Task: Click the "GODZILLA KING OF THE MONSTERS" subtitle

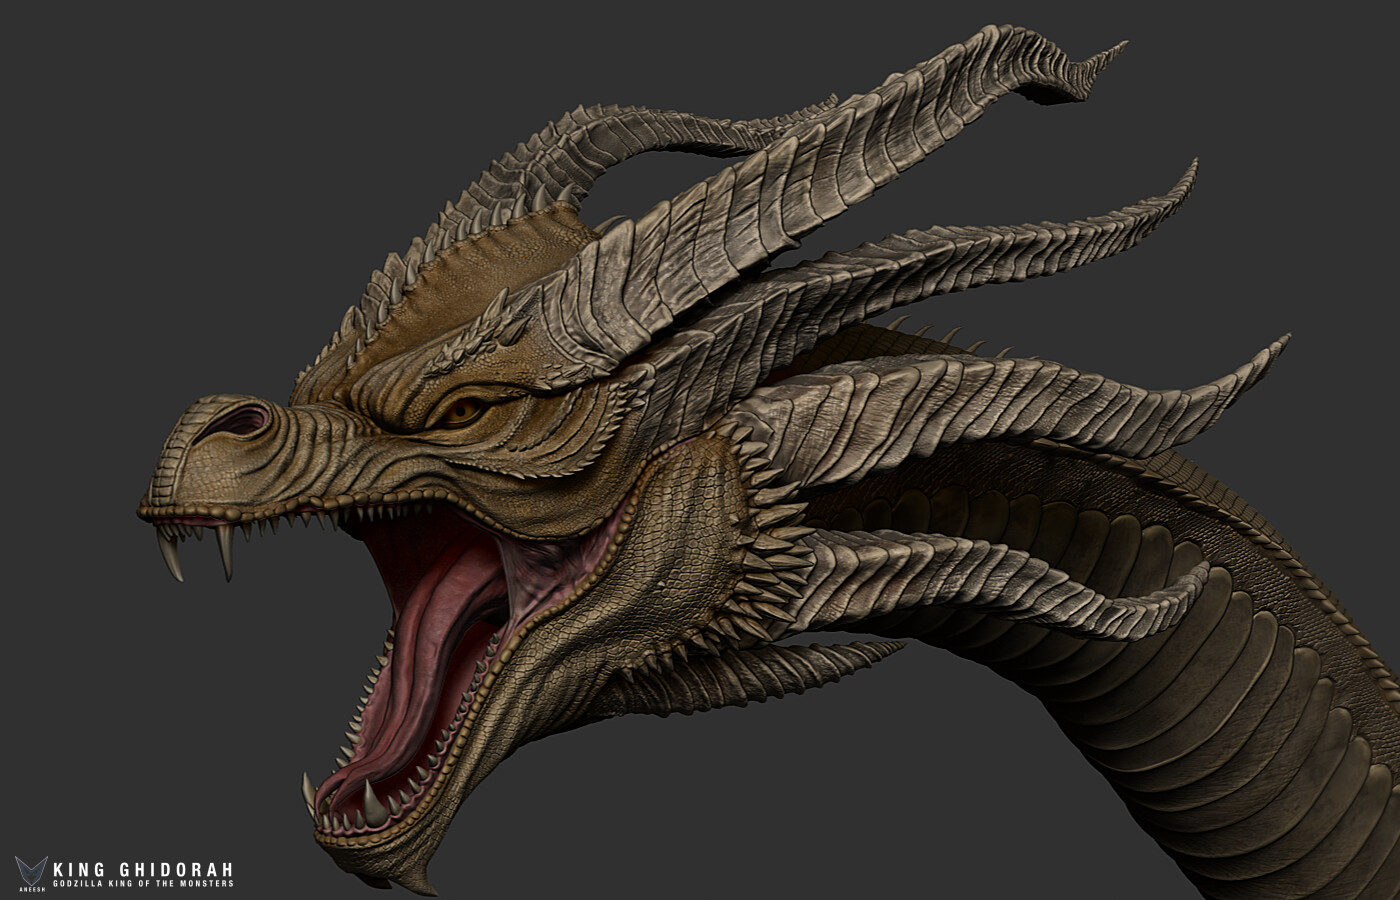Action: [142, 884]
